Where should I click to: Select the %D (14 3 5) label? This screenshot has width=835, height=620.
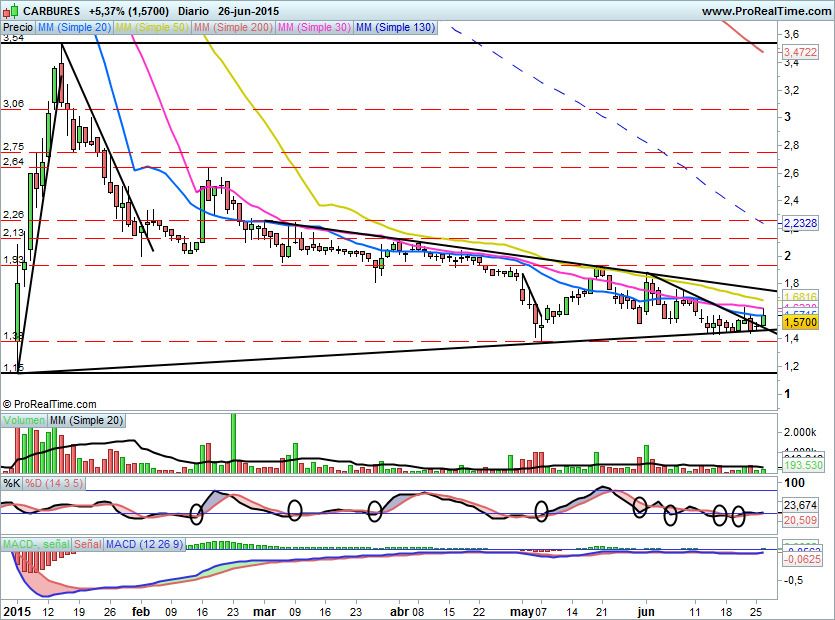click(54, 483)
